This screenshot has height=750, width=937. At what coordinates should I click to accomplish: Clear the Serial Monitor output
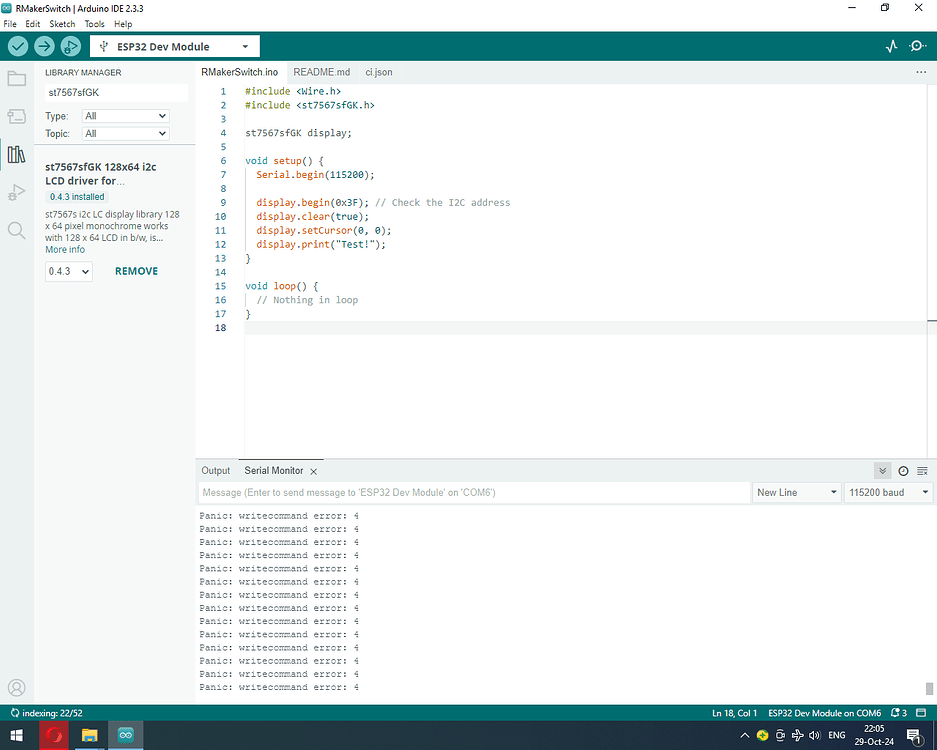coord(922,471)
